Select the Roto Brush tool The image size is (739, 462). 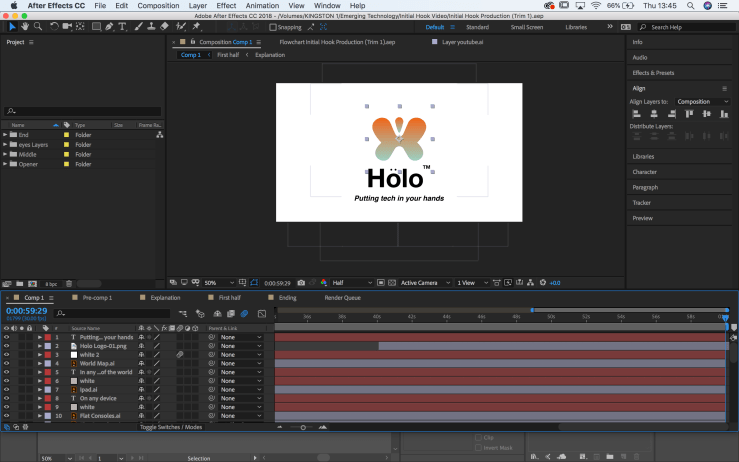(x=181, y=26)
